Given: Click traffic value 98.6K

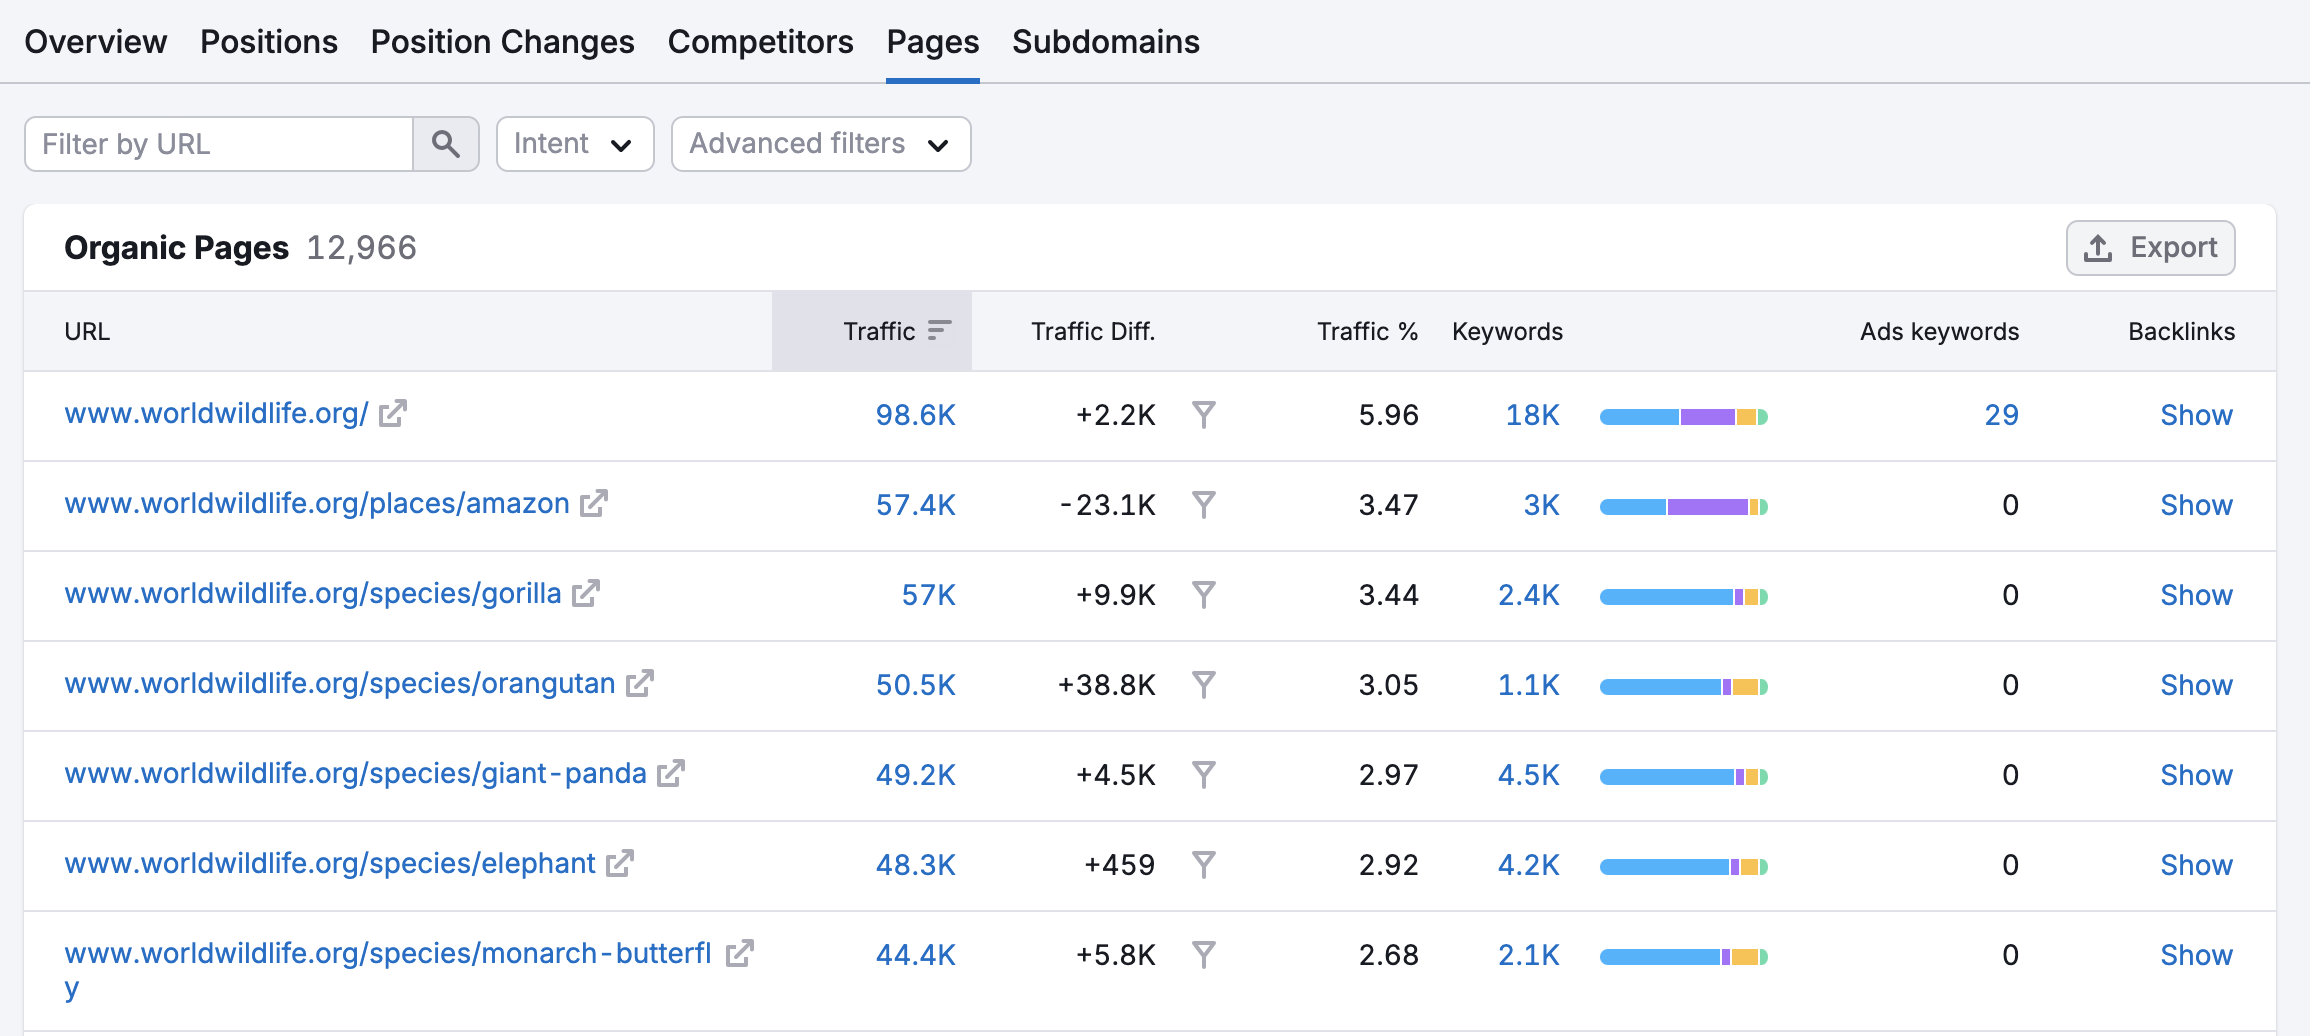Looking at the screenshot, I should coord(916,415).
